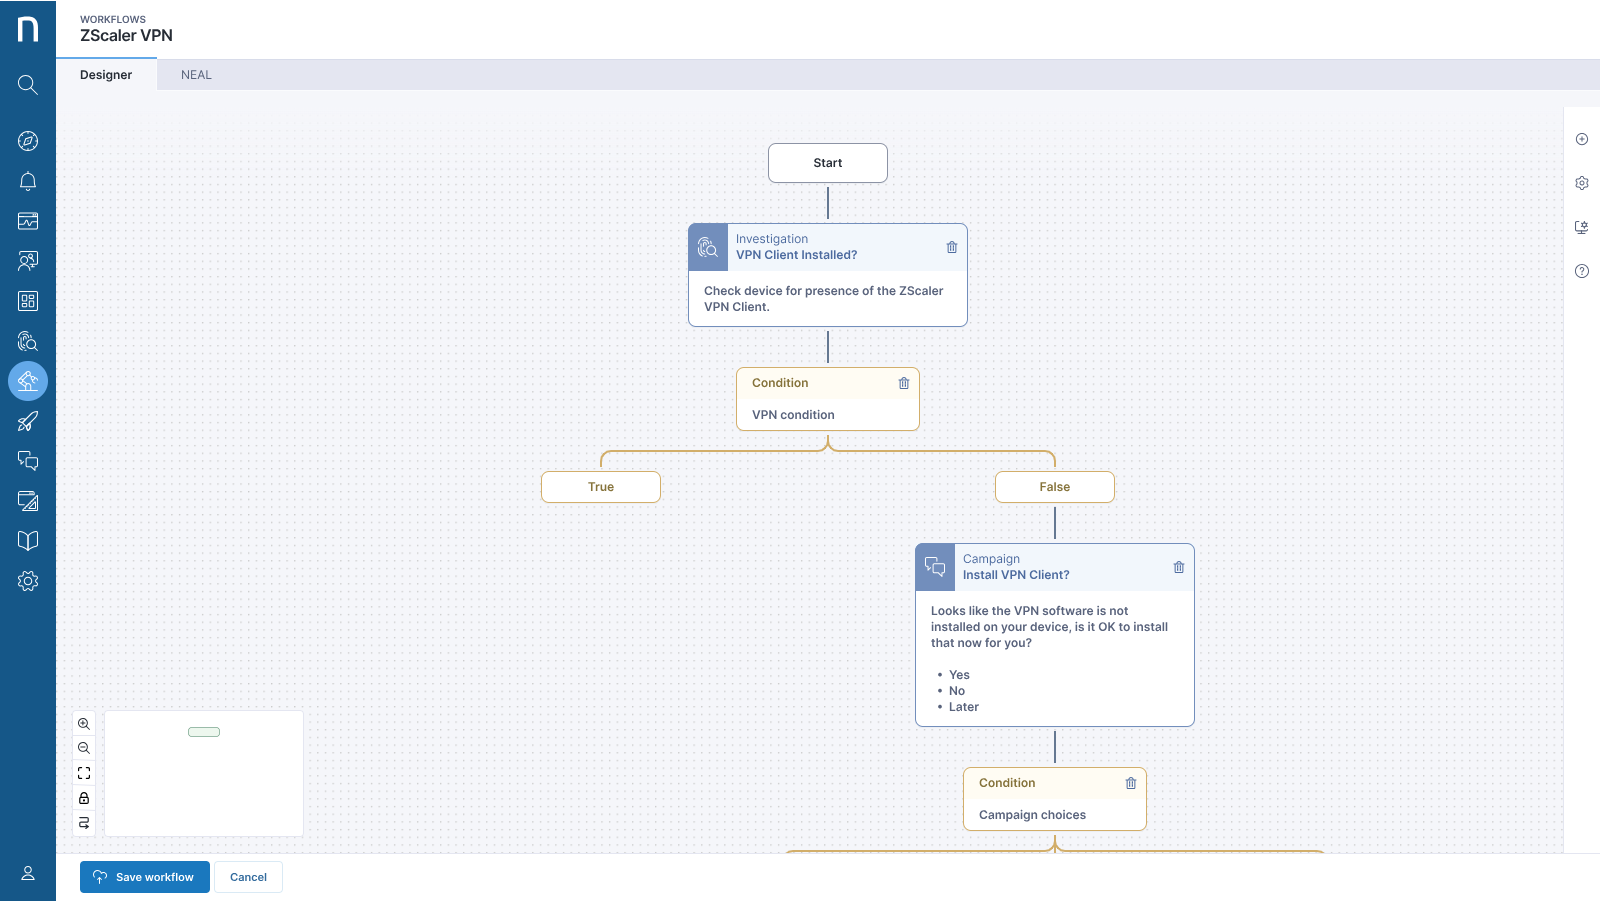This screenshot has width=1603, height=902.
Task: Toggle connector re-routing with the arrow icon
Action: [x=84, y=823]
